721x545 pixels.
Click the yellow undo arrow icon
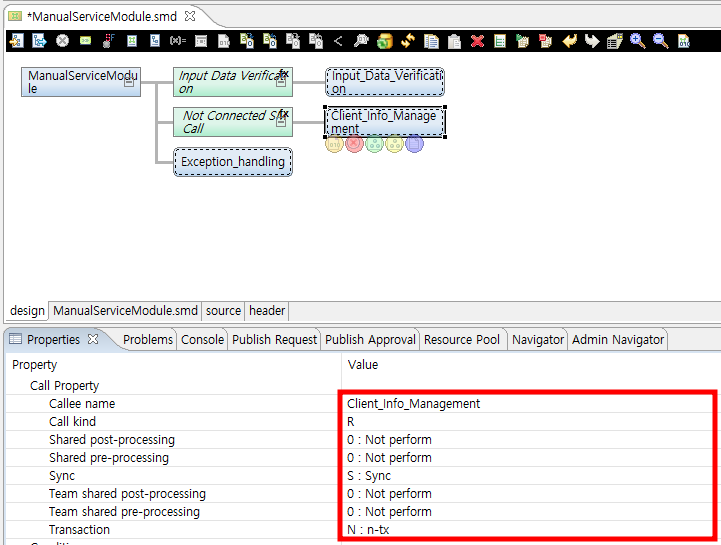point(569,41)
